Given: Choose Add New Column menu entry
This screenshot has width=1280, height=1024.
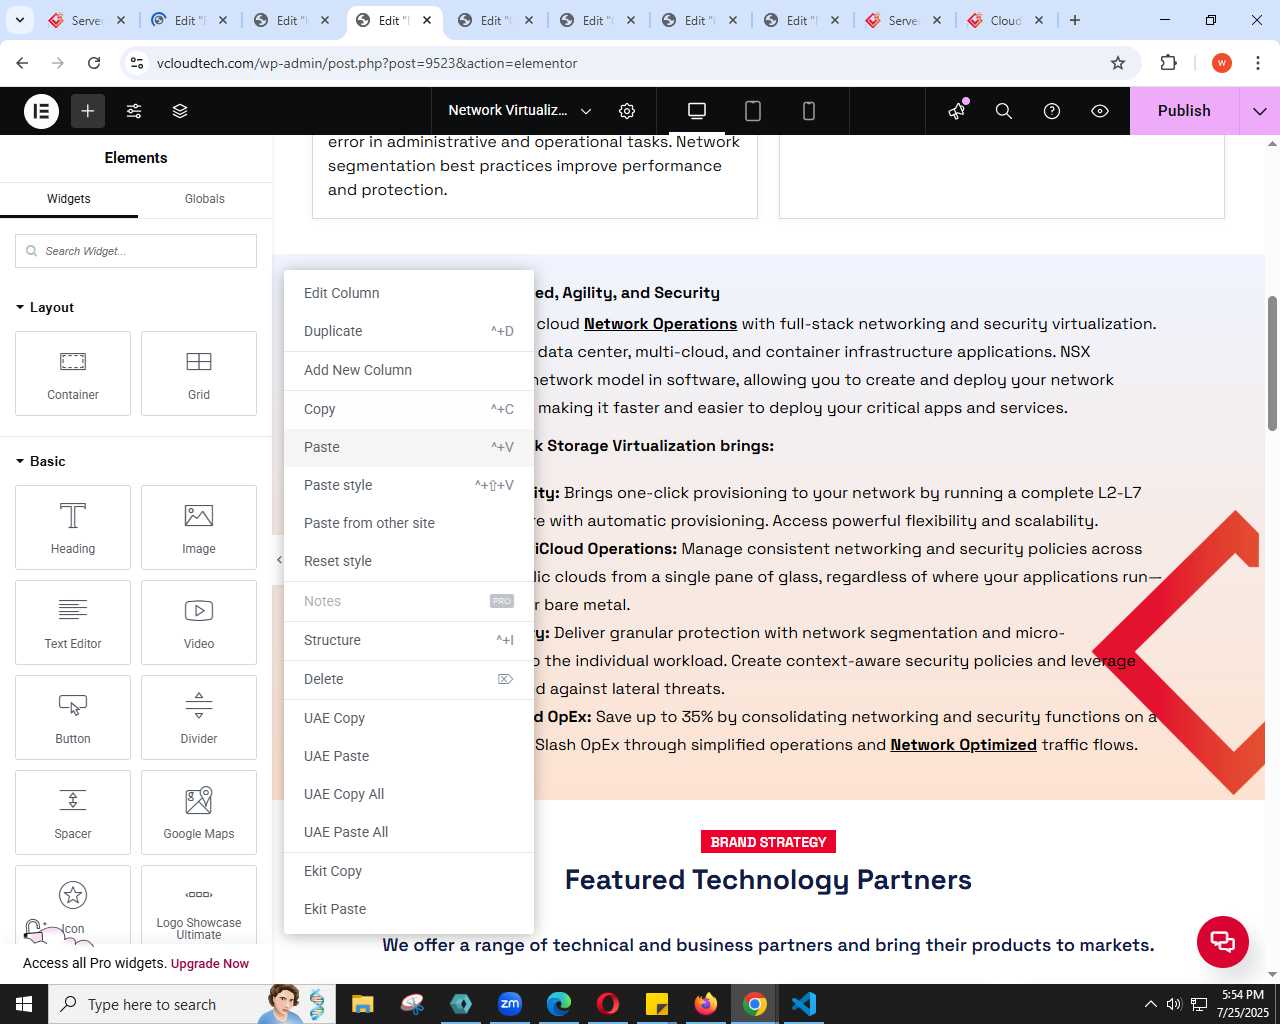Looking at the screenshot, I should point(409,370).
